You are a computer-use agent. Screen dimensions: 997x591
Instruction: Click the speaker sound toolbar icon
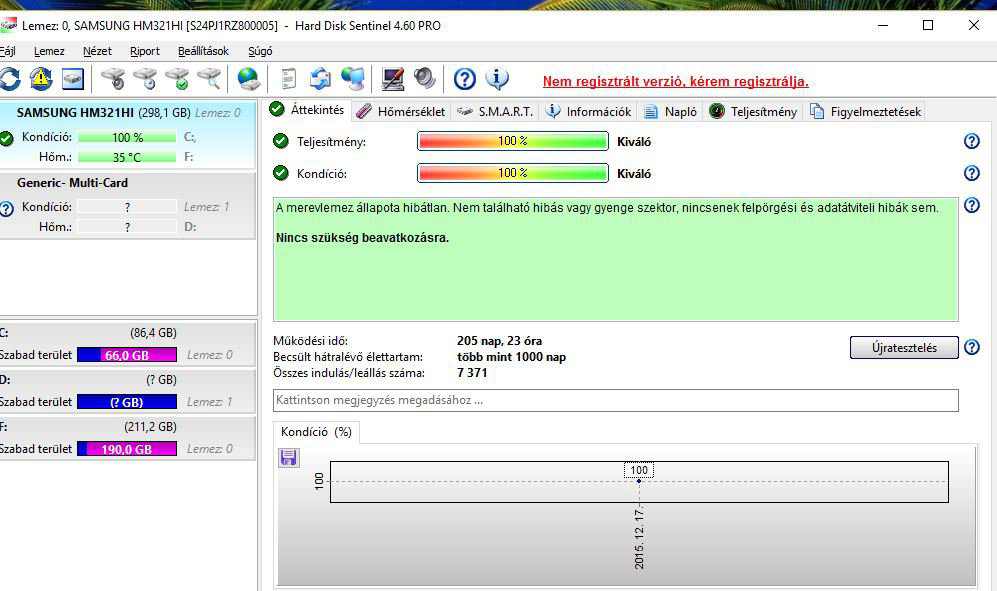(x=424, y=80)
